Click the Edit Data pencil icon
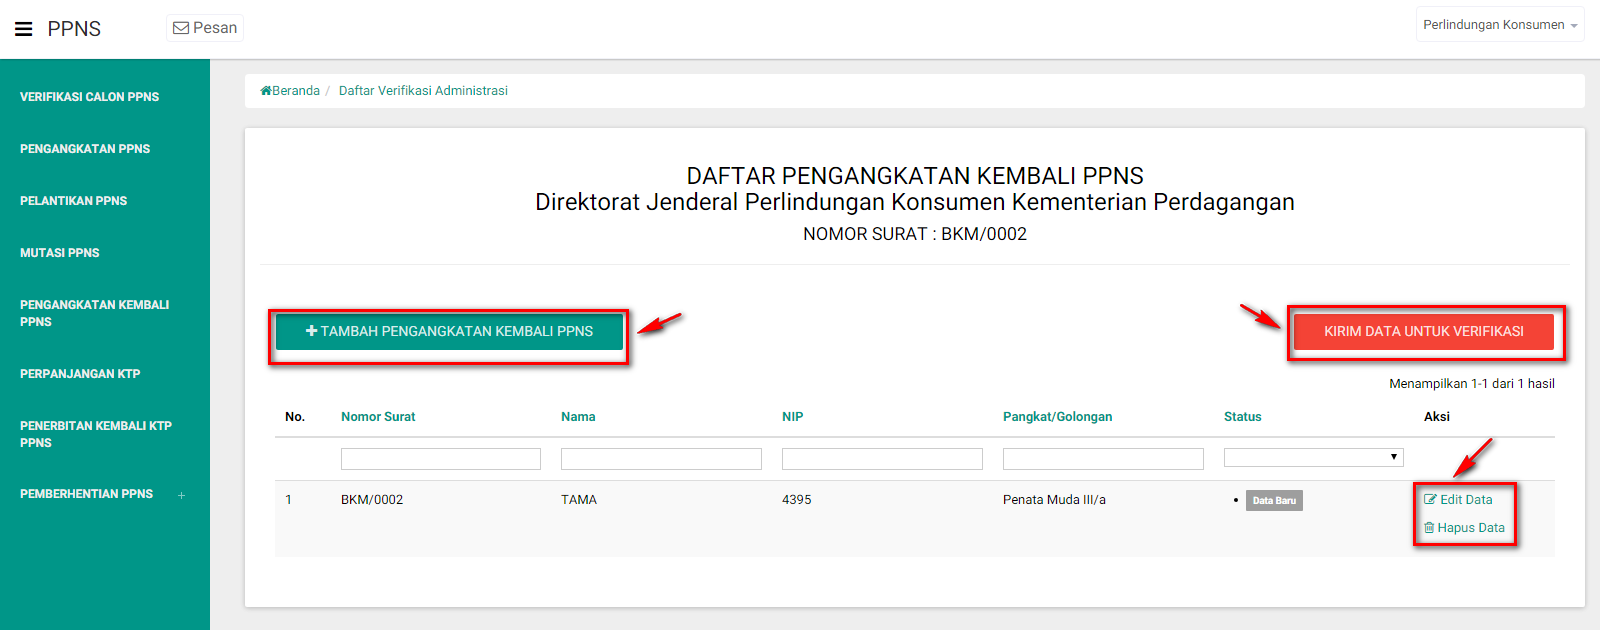This screenshot has width=1600, height=630. point(1430,500)
